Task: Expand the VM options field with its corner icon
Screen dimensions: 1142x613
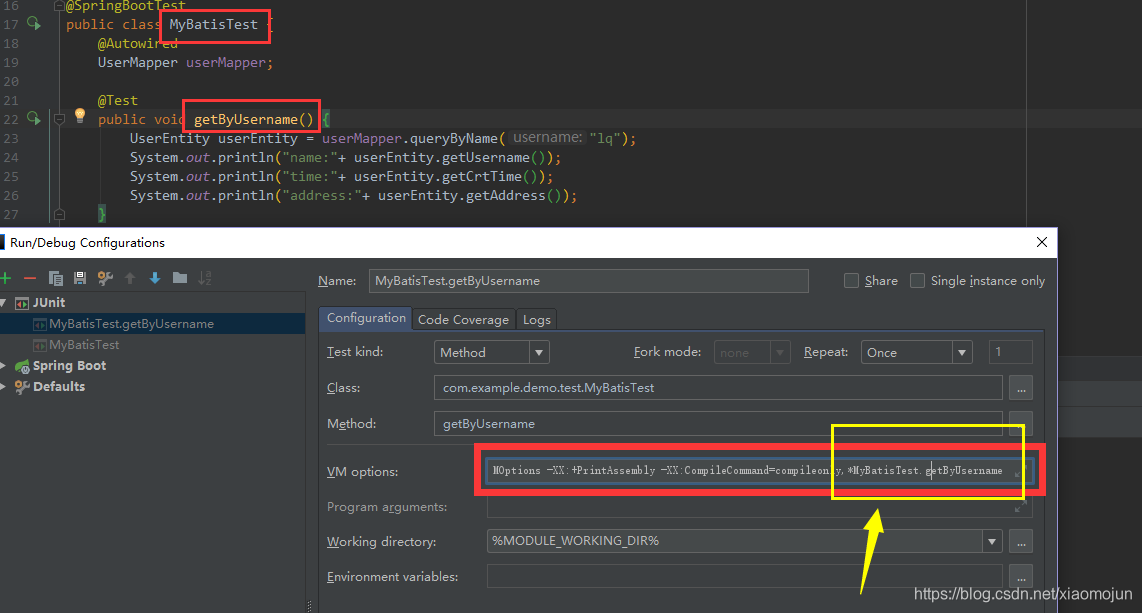Action: (1020, 473)
